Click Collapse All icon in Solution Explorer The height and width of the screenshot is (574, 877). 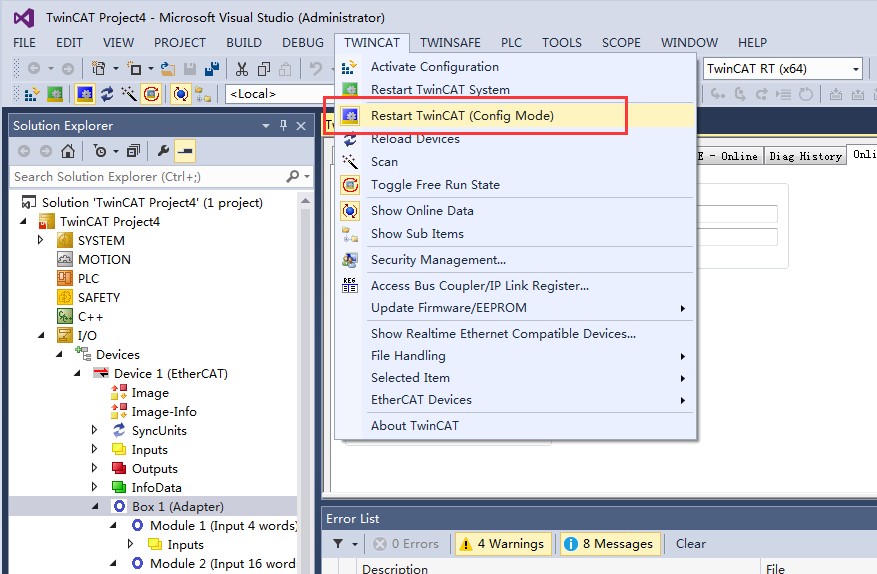tap(133, 151)
